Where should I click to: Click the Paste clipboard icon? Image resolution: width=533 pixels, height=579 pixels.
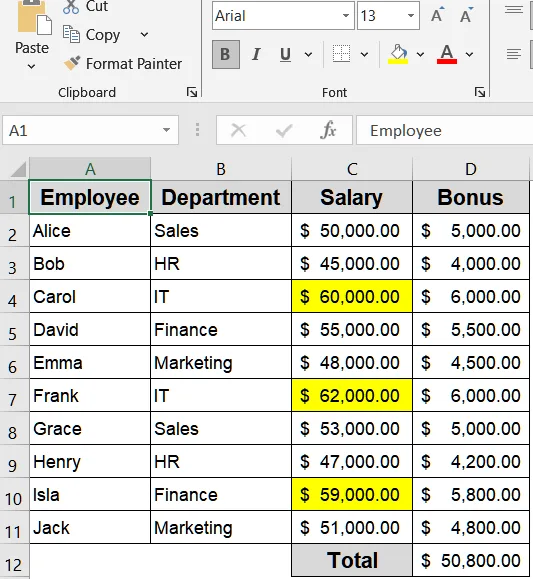34,17
